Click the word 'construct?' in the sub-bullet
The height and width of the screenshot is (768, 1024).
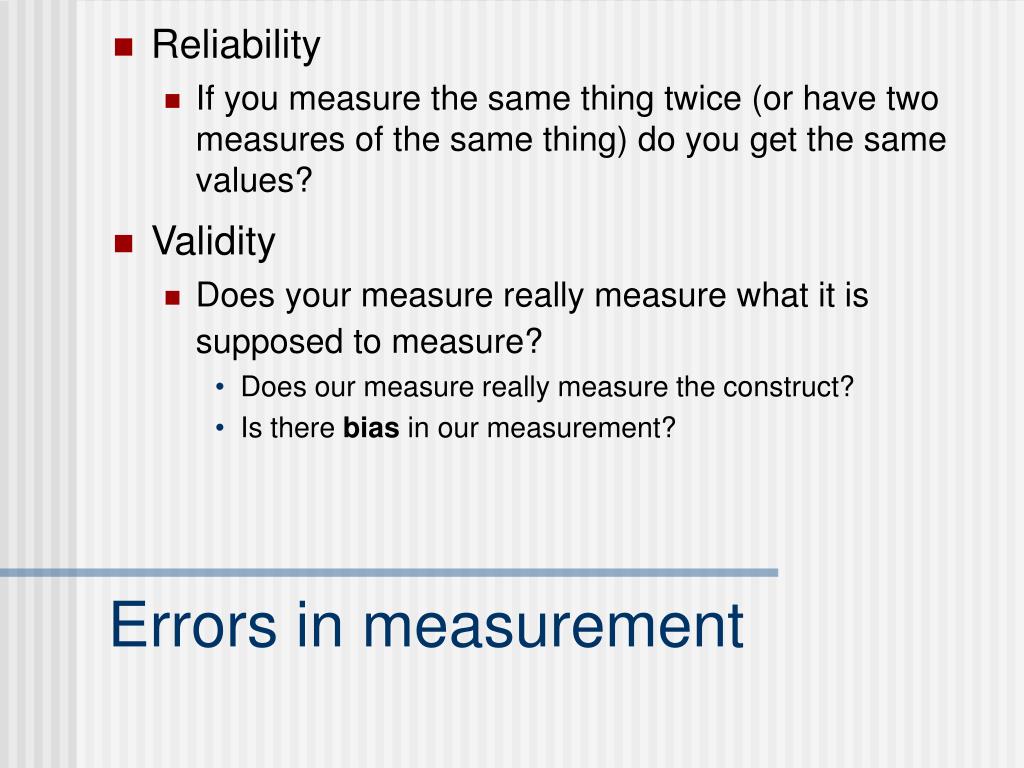pyautogui.click(x=788, y=387)
